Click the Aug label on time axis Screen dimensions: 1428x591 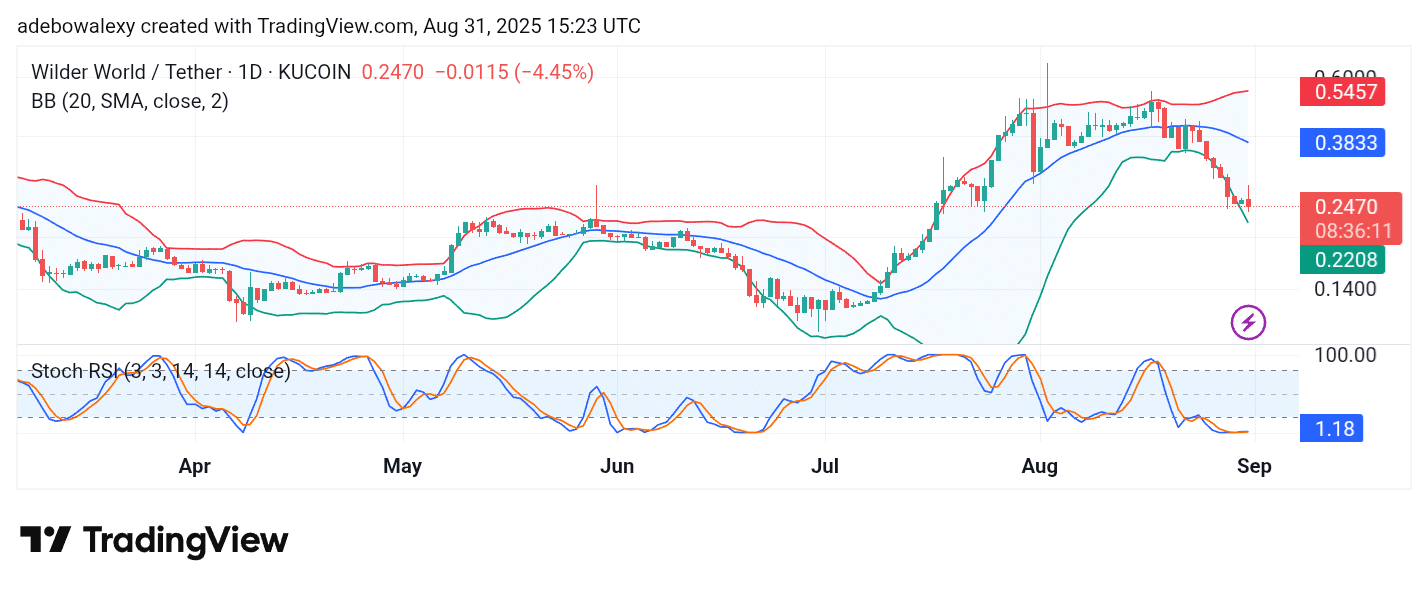1040,466
